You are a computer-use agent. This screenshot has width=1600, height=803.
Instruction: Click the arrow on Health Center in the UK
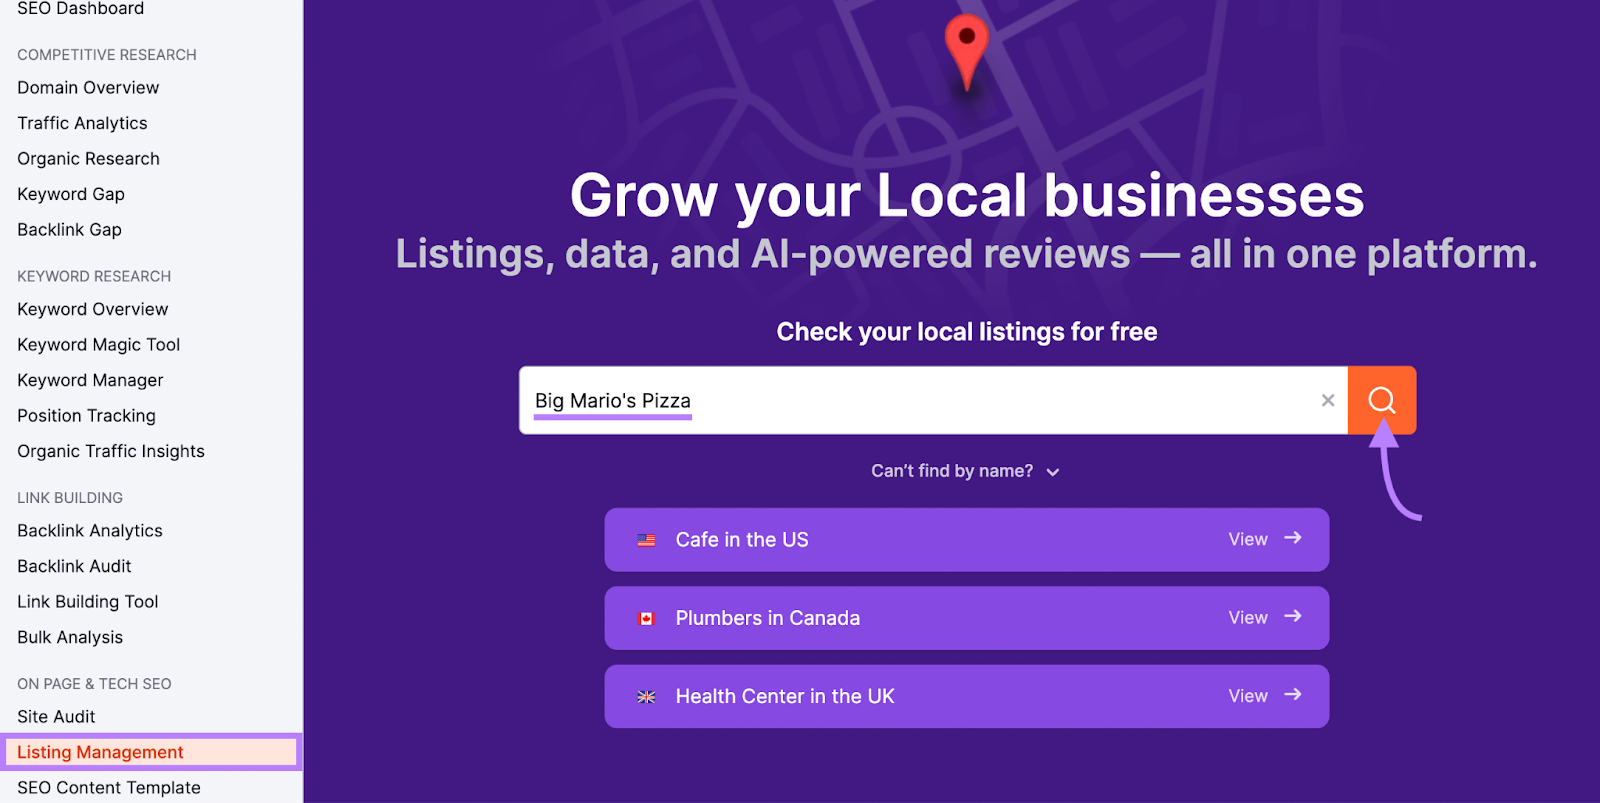tap(1292, 695)
